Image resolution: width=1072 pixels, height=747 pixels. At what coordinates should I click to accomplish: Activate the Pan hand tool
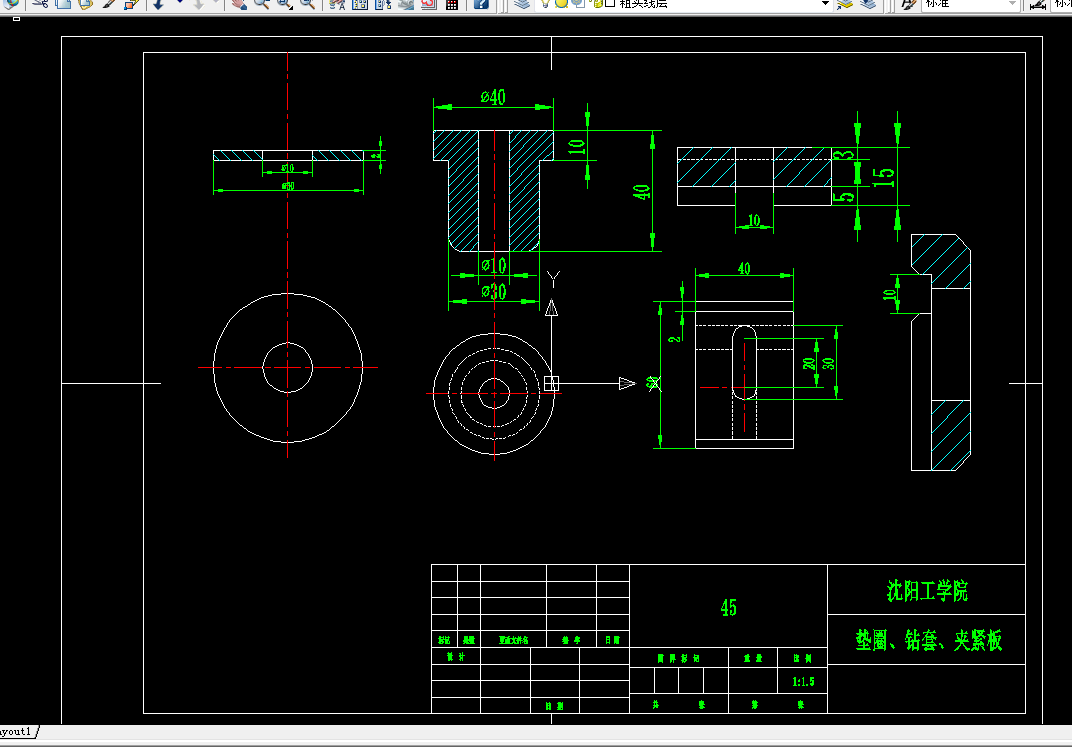[x=239, y=3]
